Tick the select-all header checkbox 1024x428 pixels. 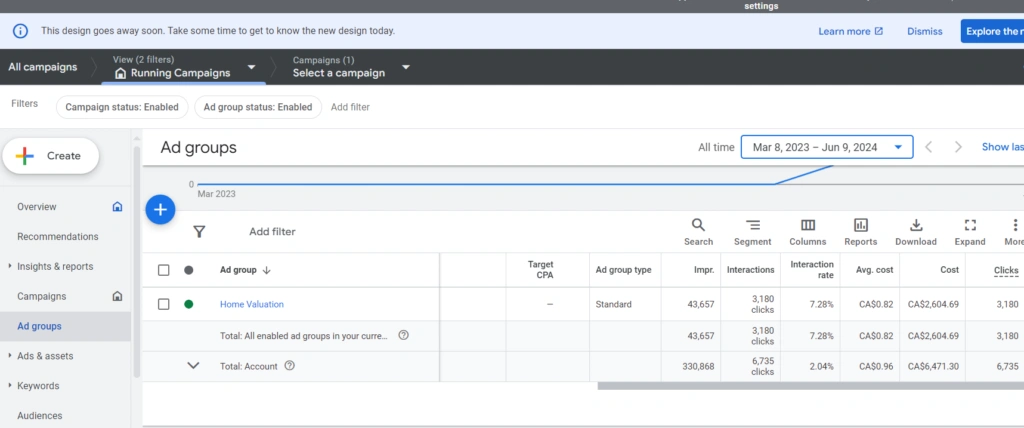(x=164, y=270)
